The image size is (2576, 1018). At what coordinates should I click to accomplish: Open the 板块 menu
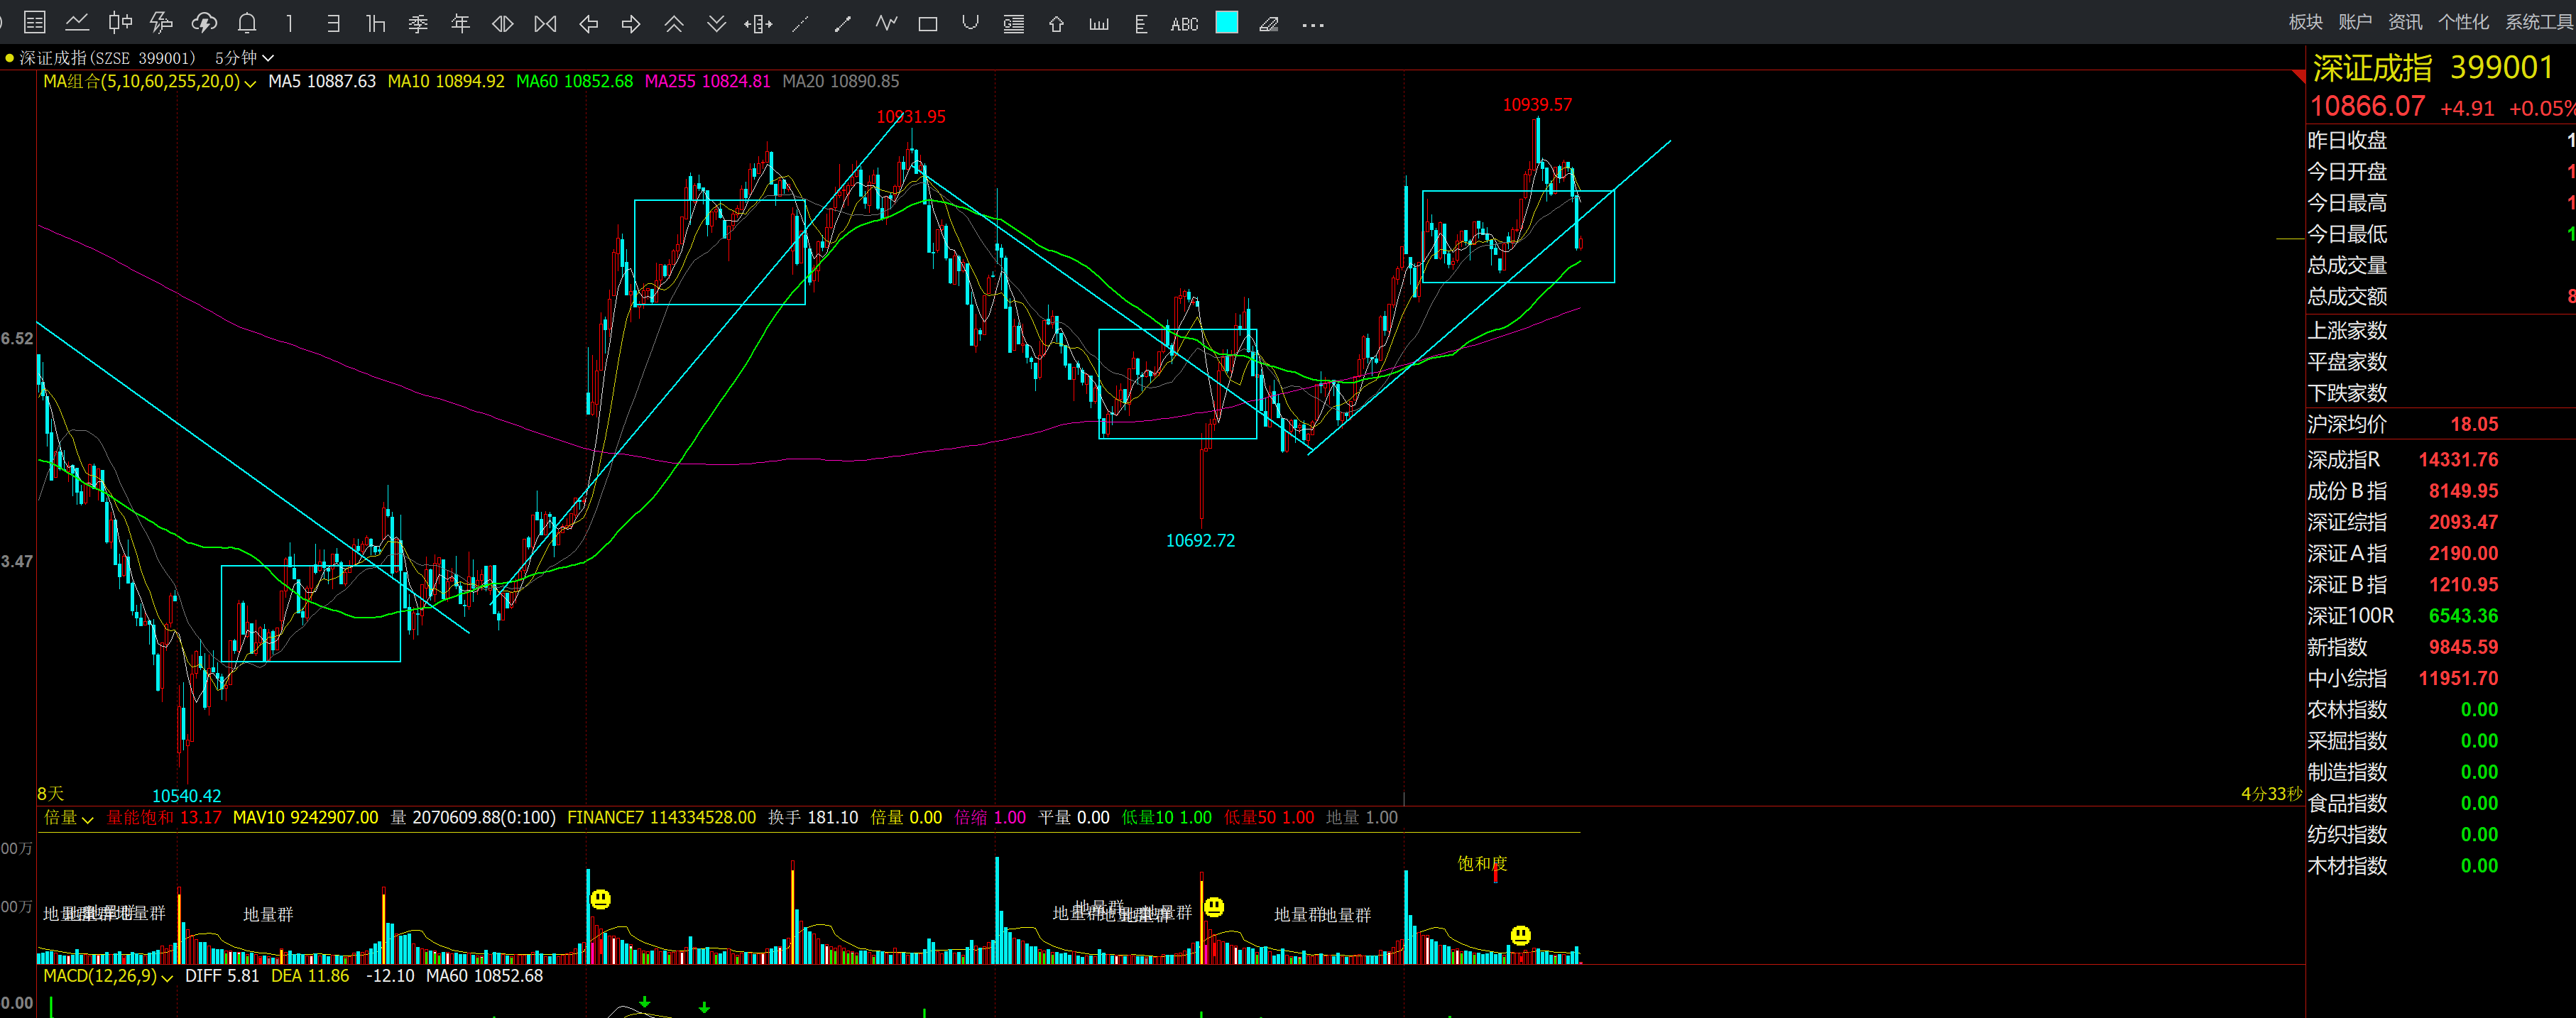click(2305, 22)
